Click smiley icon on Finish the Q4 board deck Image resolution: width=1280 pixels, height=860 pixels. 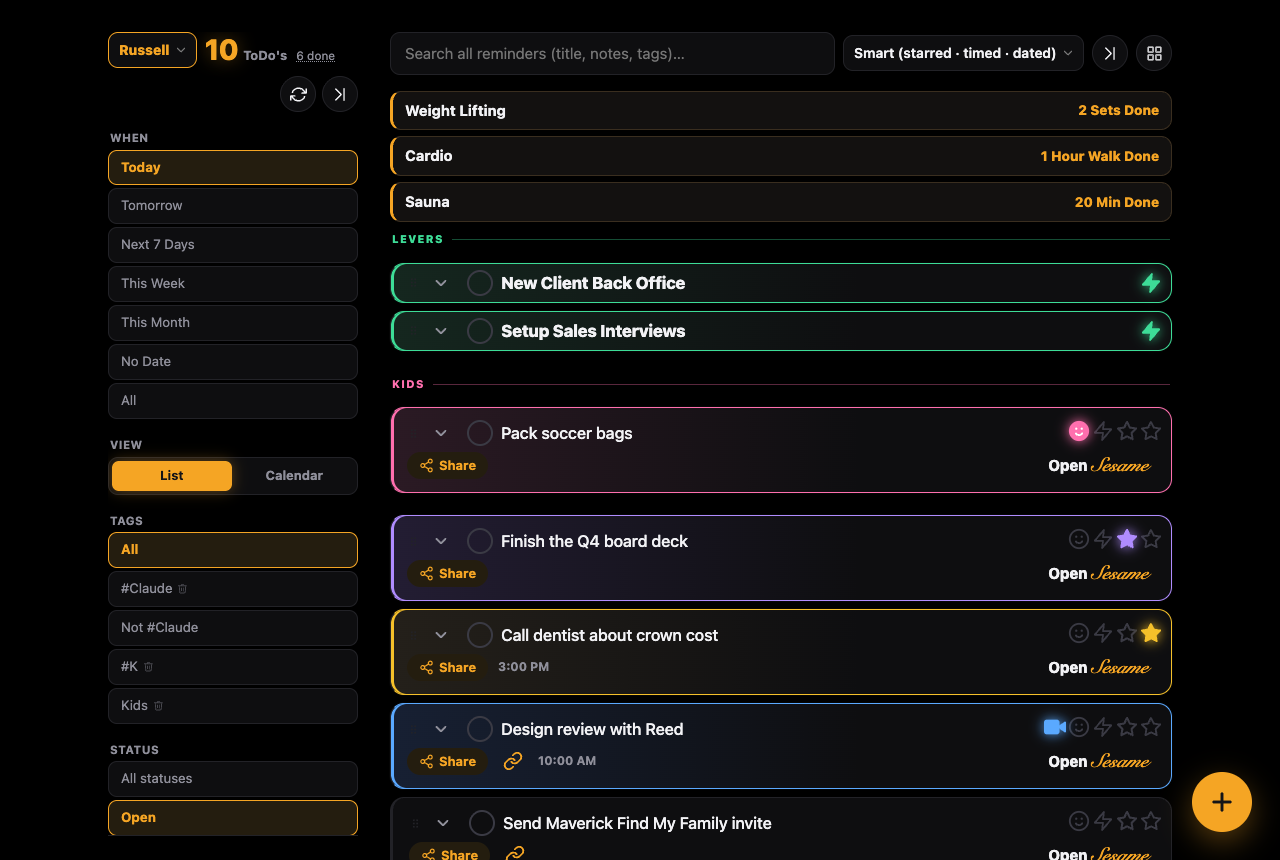[x=1079, y=539]
